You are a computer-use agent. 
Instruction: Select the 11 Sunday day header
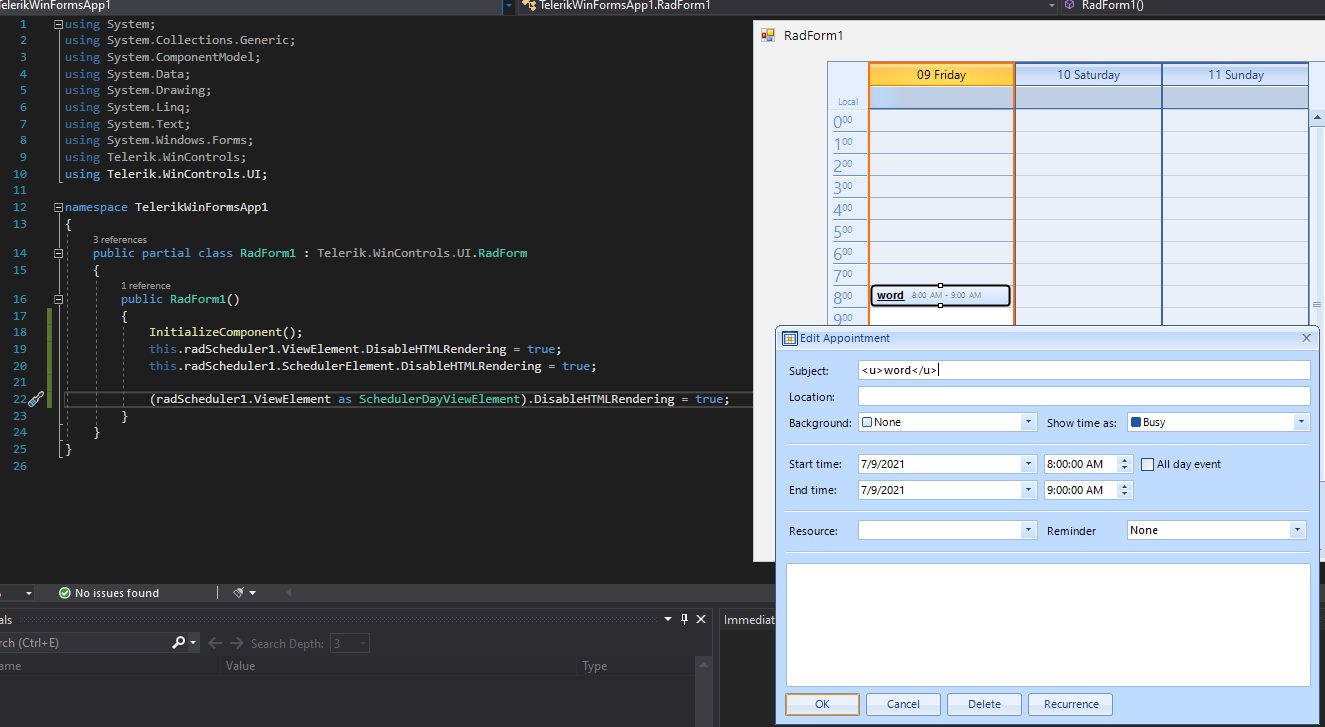(x=1235, y=75)
